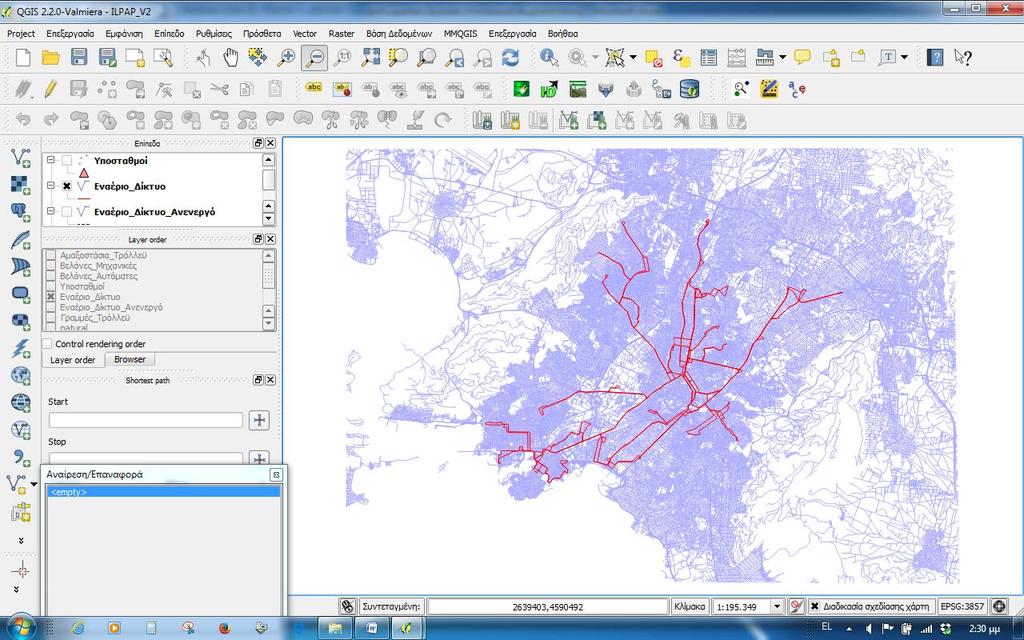
Task: Open the MMQGIS menu
Action: tap(460, 33)
